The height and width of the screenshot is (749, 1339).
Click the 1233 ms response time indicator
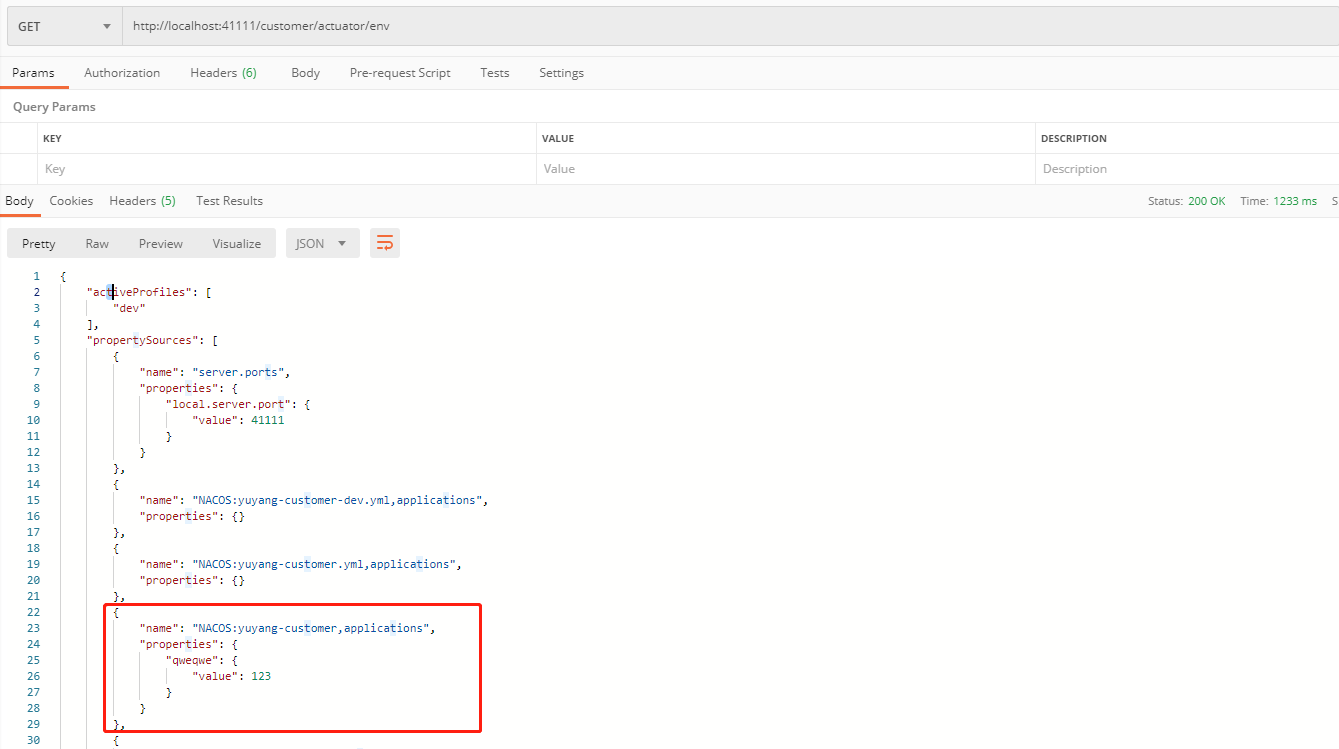tap(1295, 200)
